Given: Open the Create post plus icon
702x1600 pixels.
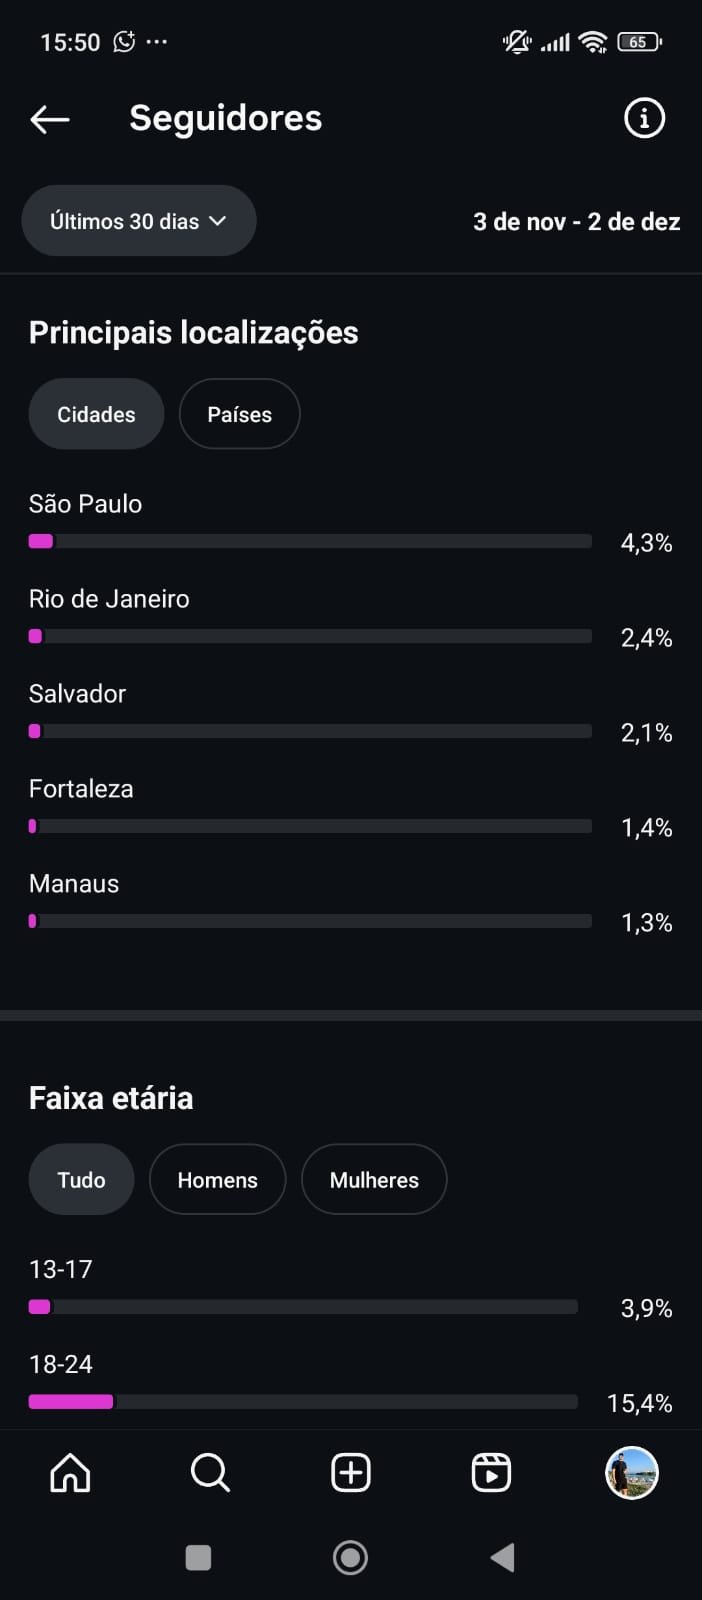Looking at the screenshot, I should click(x=350, y=1471).
